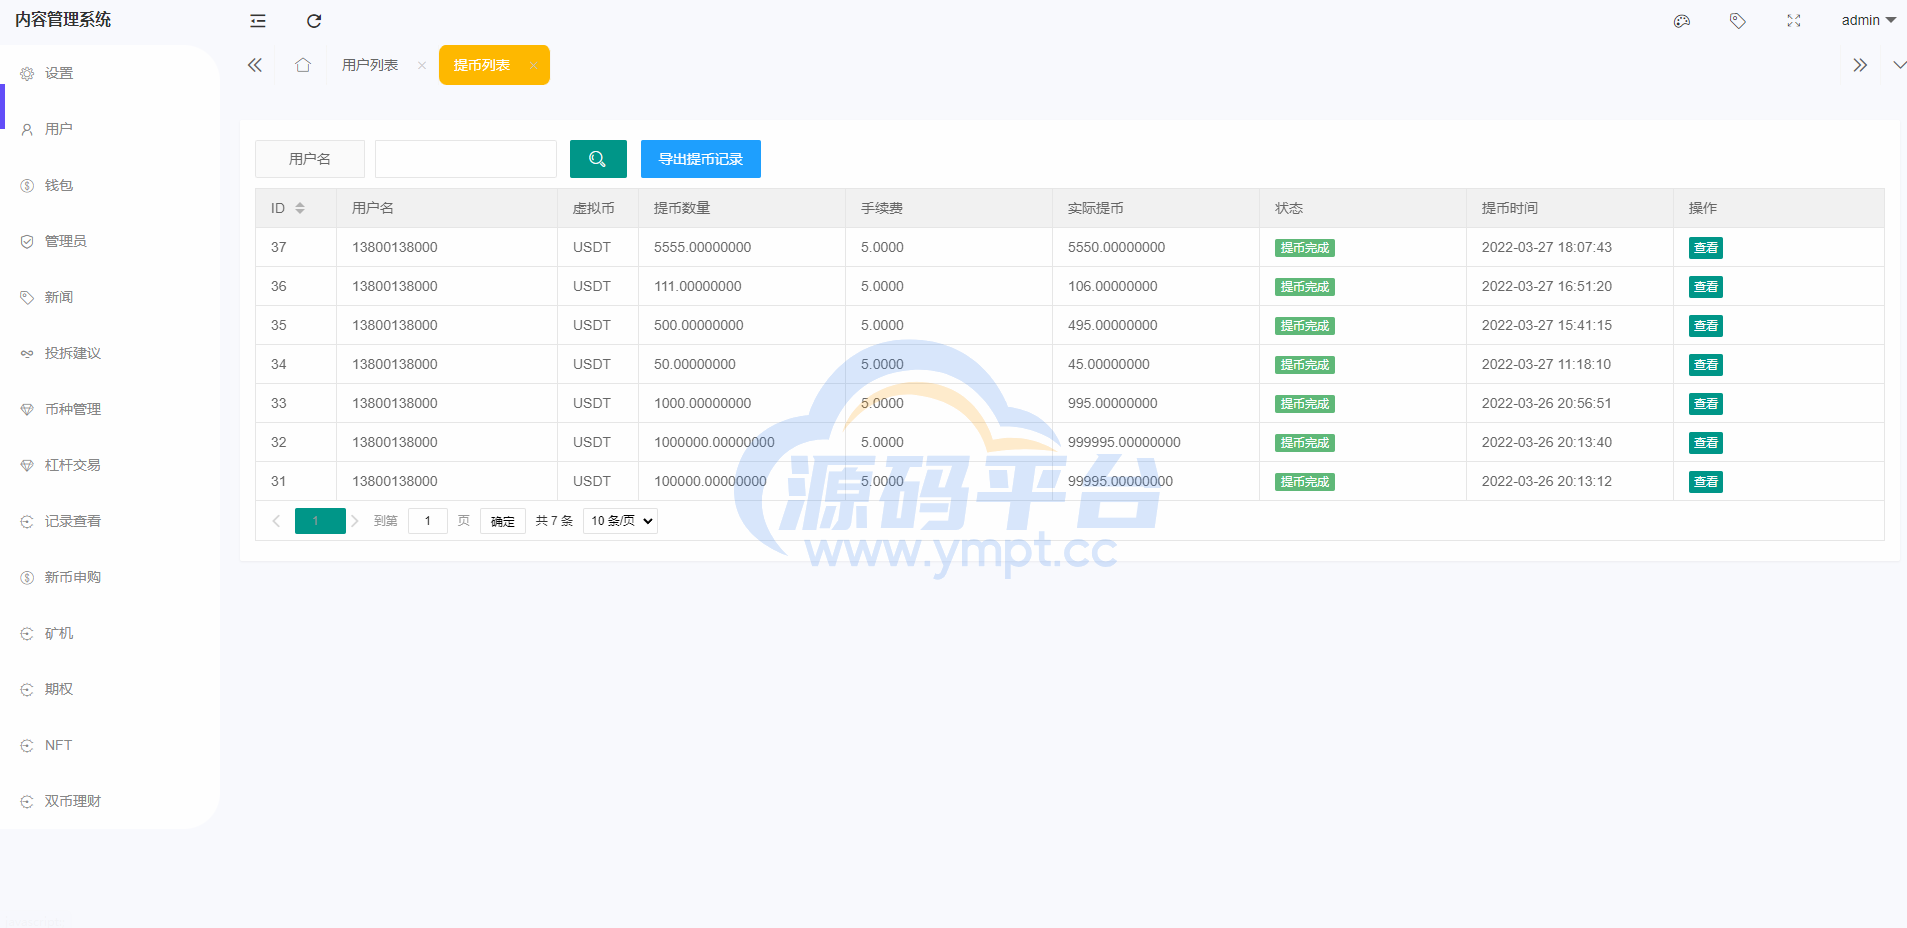Viewport: 1907px width, 928px height.
Task: Click the 币种管理 diamond icon in the sidebar
Action: (x=27, y=410)
